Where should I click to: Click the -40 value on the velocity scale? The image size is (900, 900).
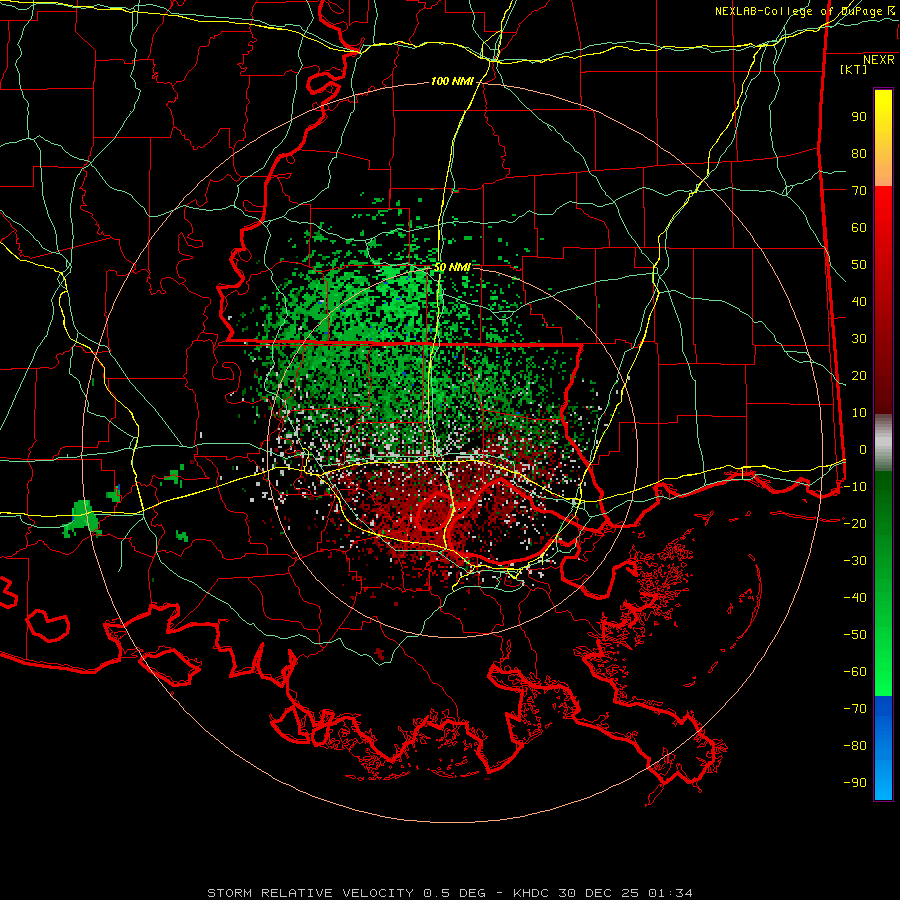(855, 598)
